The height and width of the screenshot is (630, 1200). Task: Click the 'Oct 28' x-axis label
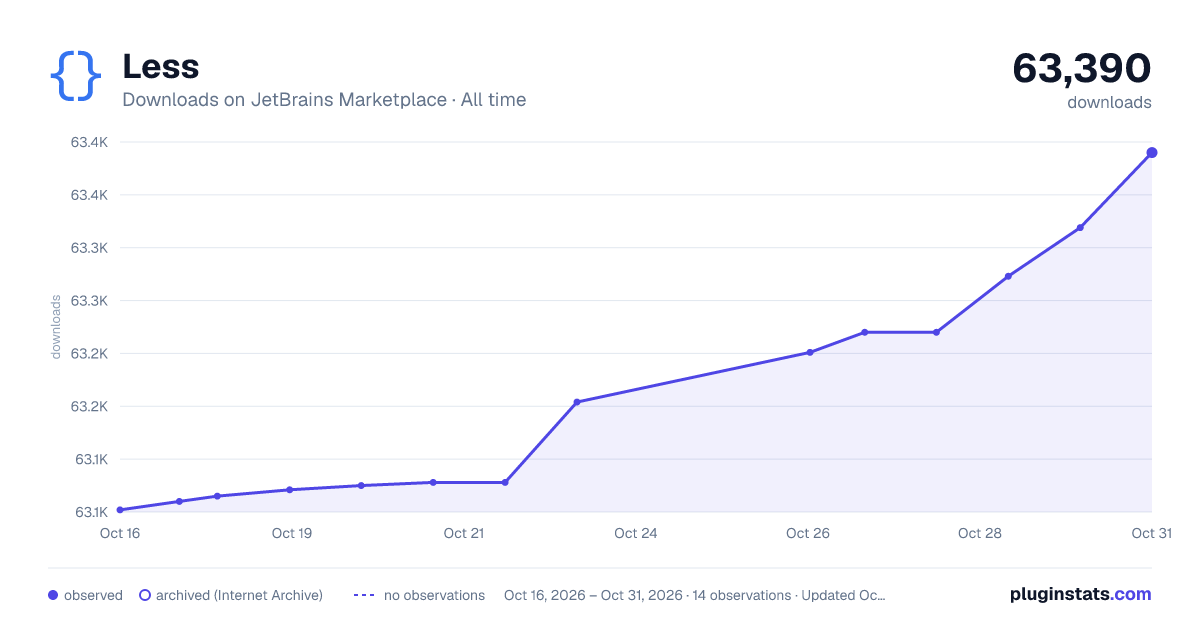980,533
